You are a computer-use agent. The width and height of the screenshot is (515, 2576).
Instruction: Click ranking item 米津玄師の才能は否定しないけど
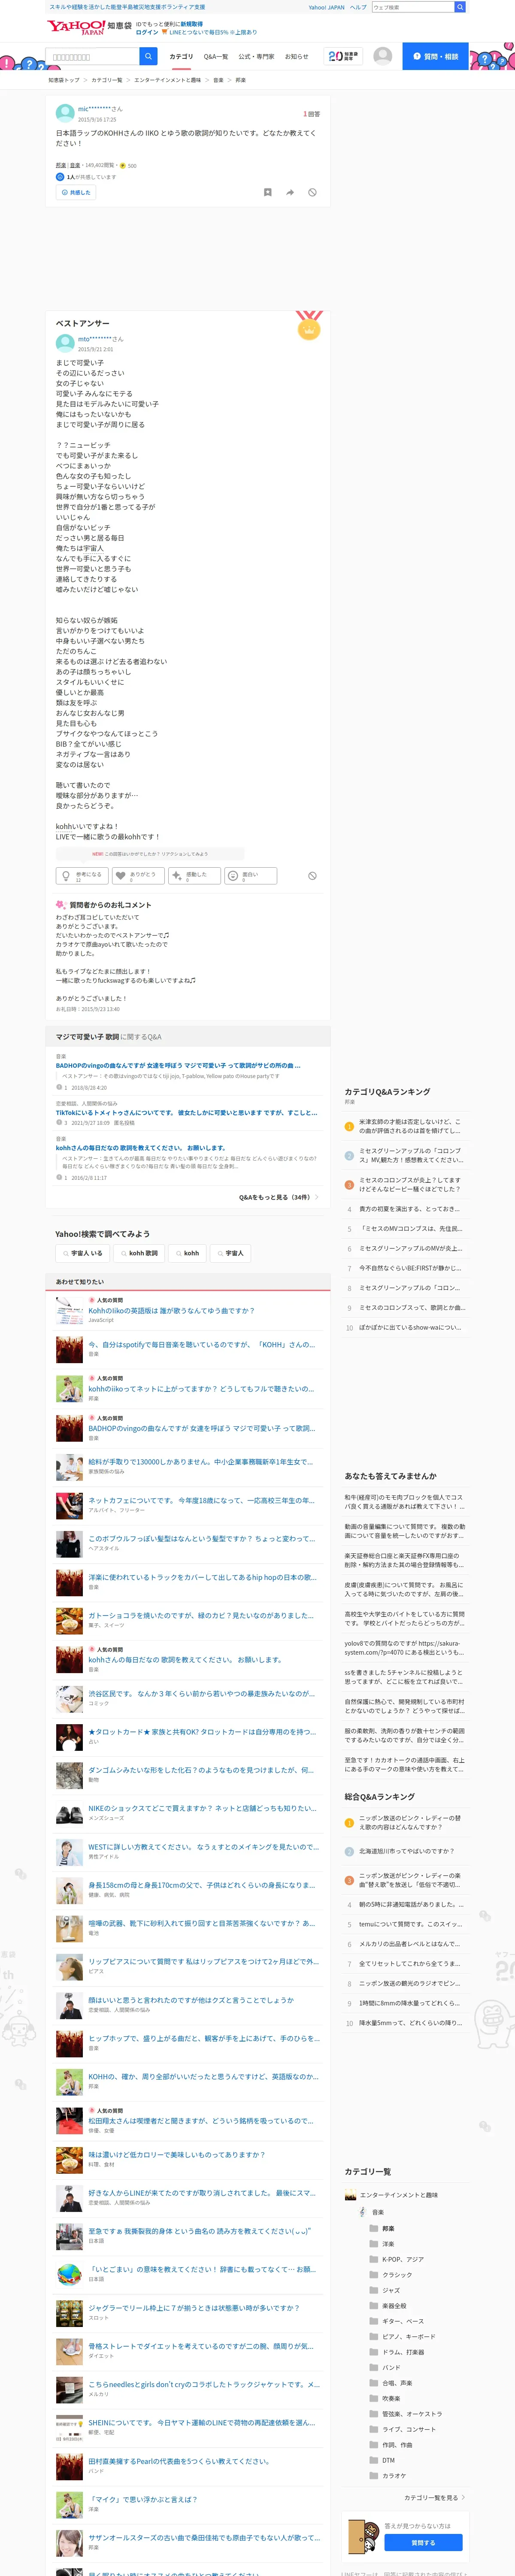(410, 1126)
